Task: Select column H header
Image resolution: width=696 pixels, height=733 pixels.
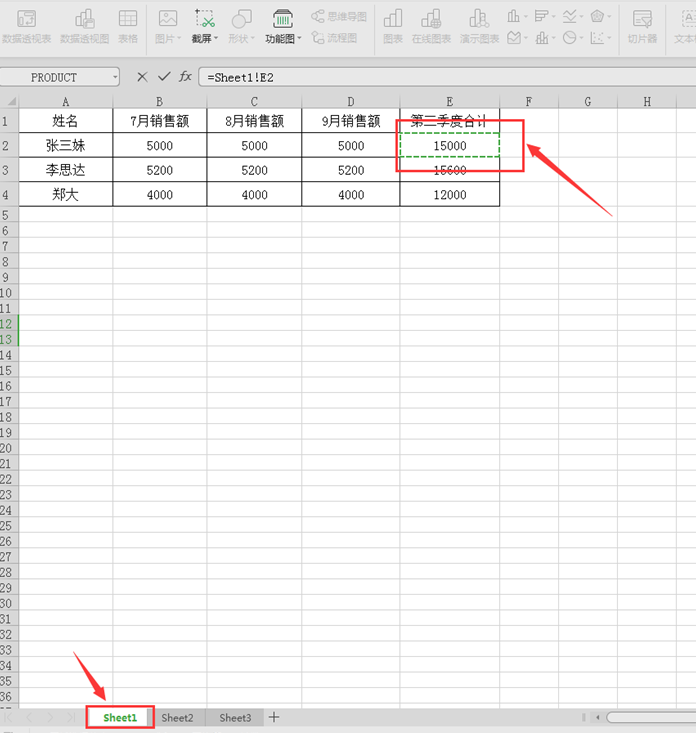Action: point(647,101)
